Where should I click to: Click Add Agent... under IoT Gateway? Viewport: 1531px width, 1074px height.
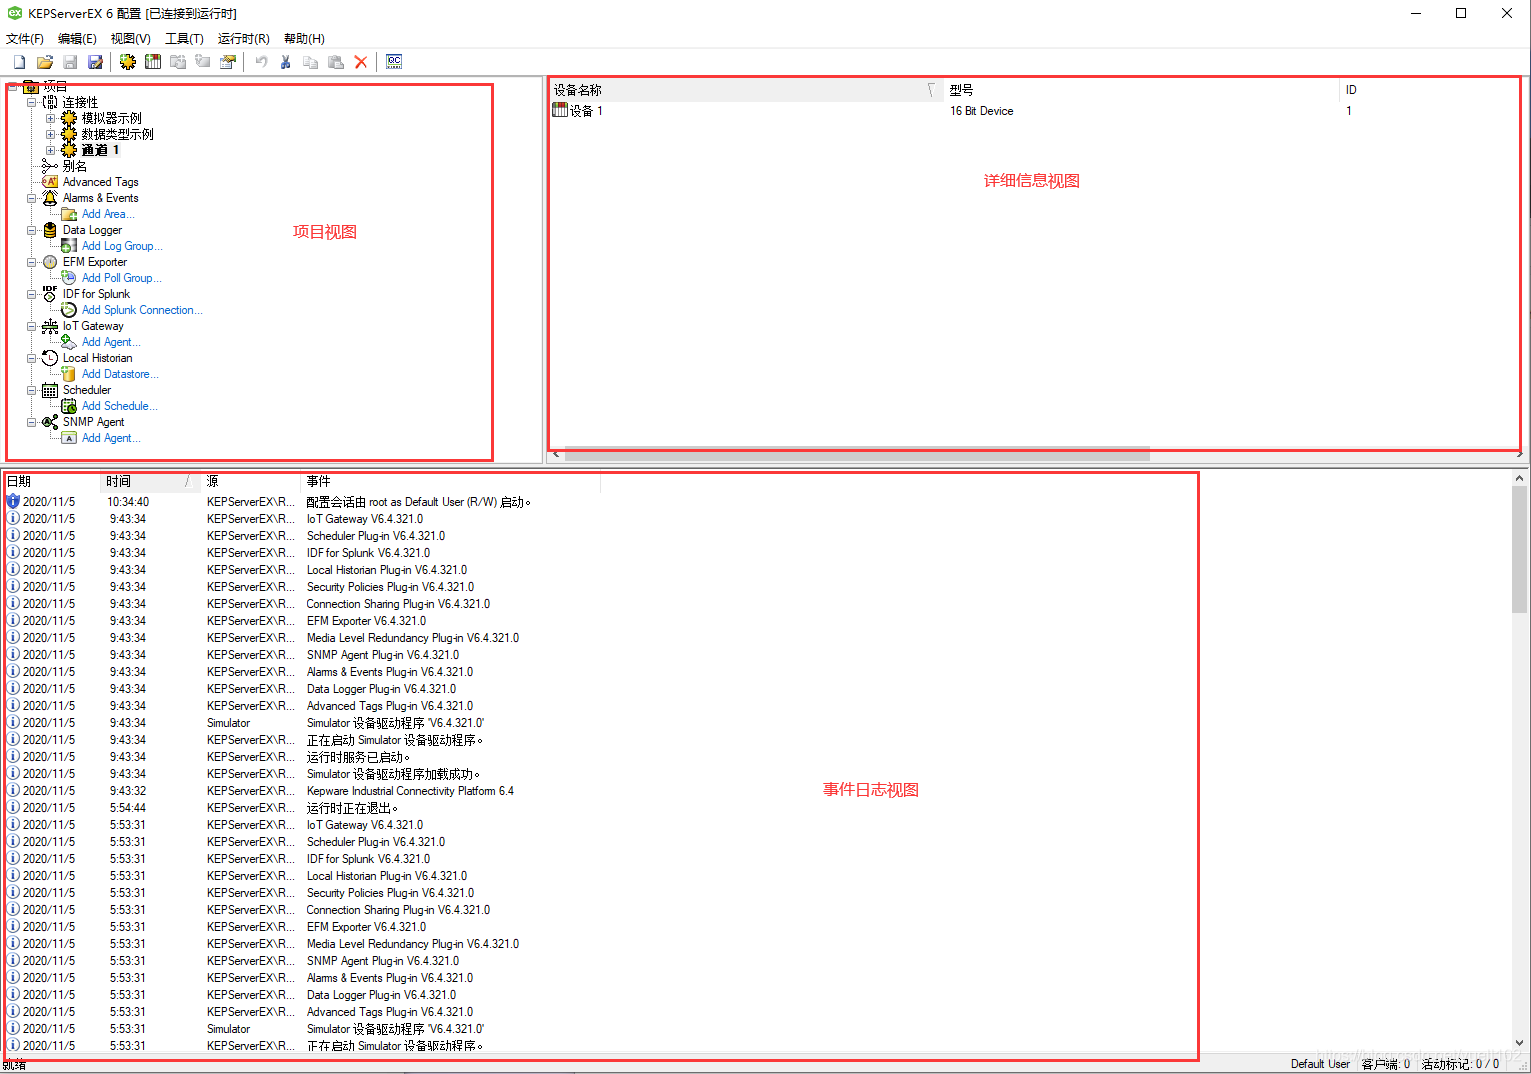111,342
